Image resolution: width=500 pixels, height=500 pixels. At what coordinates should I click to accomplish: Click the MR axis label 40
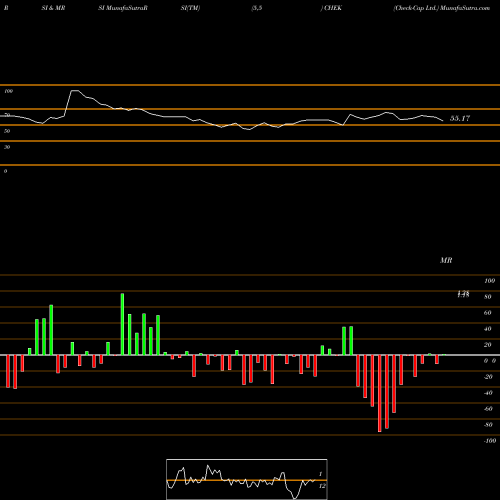pos(488,329)
